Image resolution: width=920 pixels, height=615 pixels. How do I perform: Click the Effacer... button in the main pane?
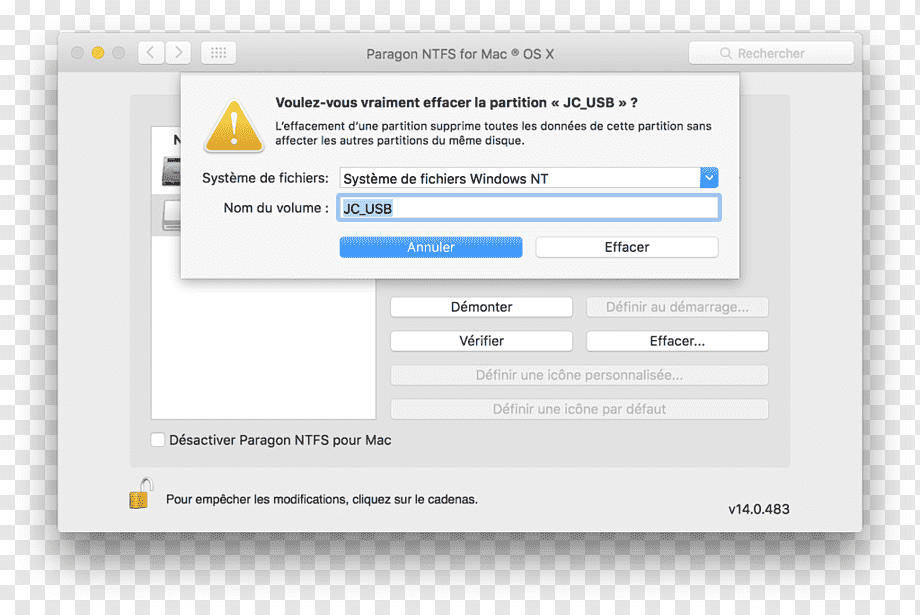(x=677, y=341)
